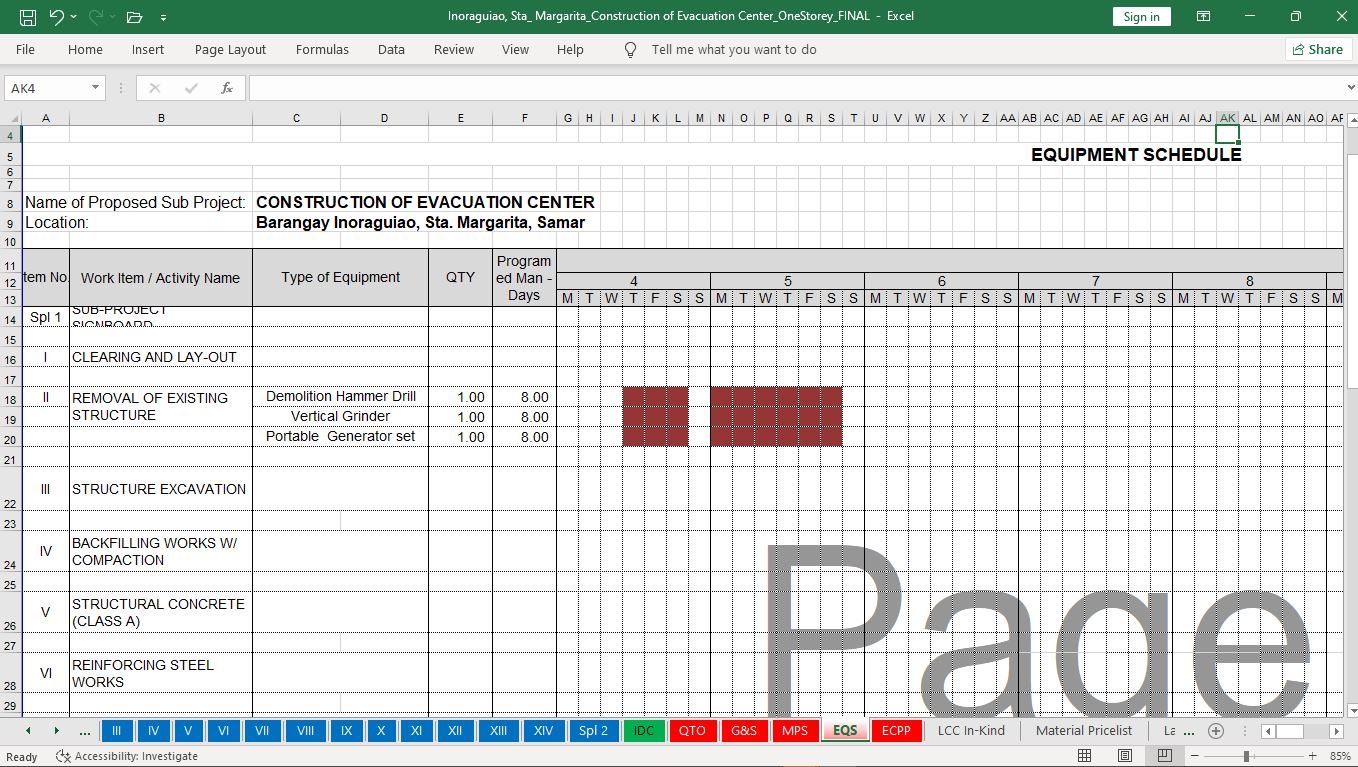Click the horizontal scrollbar left arrow
The height and width of the screenshot is (767, 1358).
1268,731
